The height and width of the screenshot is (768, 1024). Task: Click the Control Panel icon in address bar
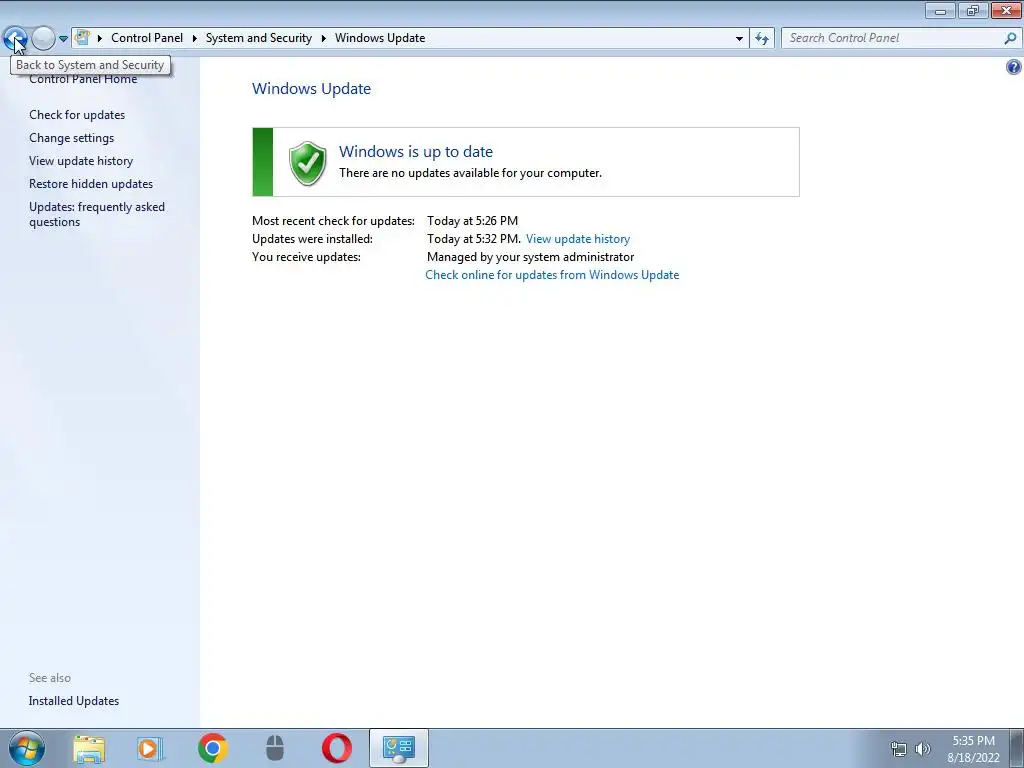coord(82,38)
